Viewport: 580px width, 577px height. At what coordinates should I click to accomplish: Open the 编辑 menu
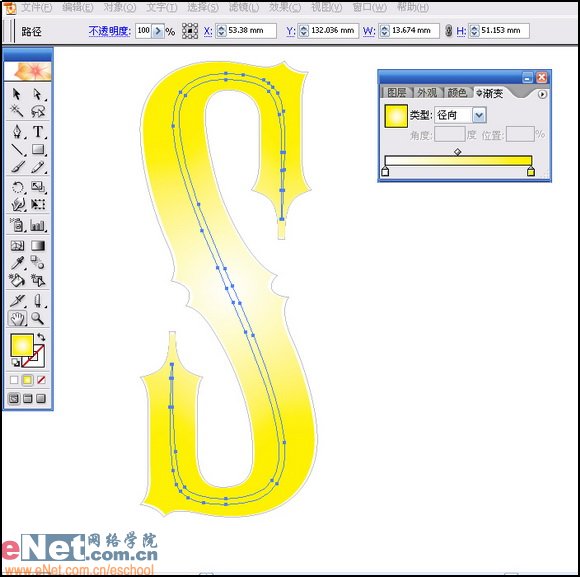coord(78,7)
